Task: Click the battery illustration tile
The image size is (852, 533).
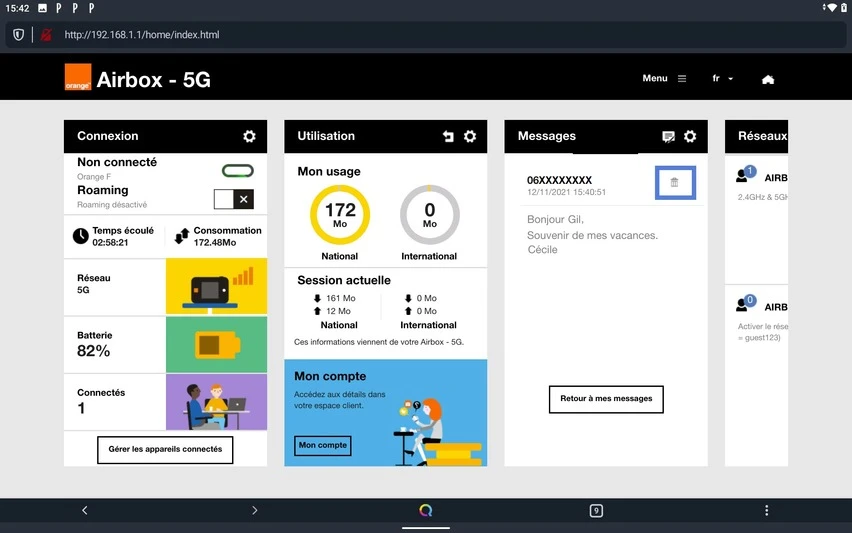Action: coord(216,344)
